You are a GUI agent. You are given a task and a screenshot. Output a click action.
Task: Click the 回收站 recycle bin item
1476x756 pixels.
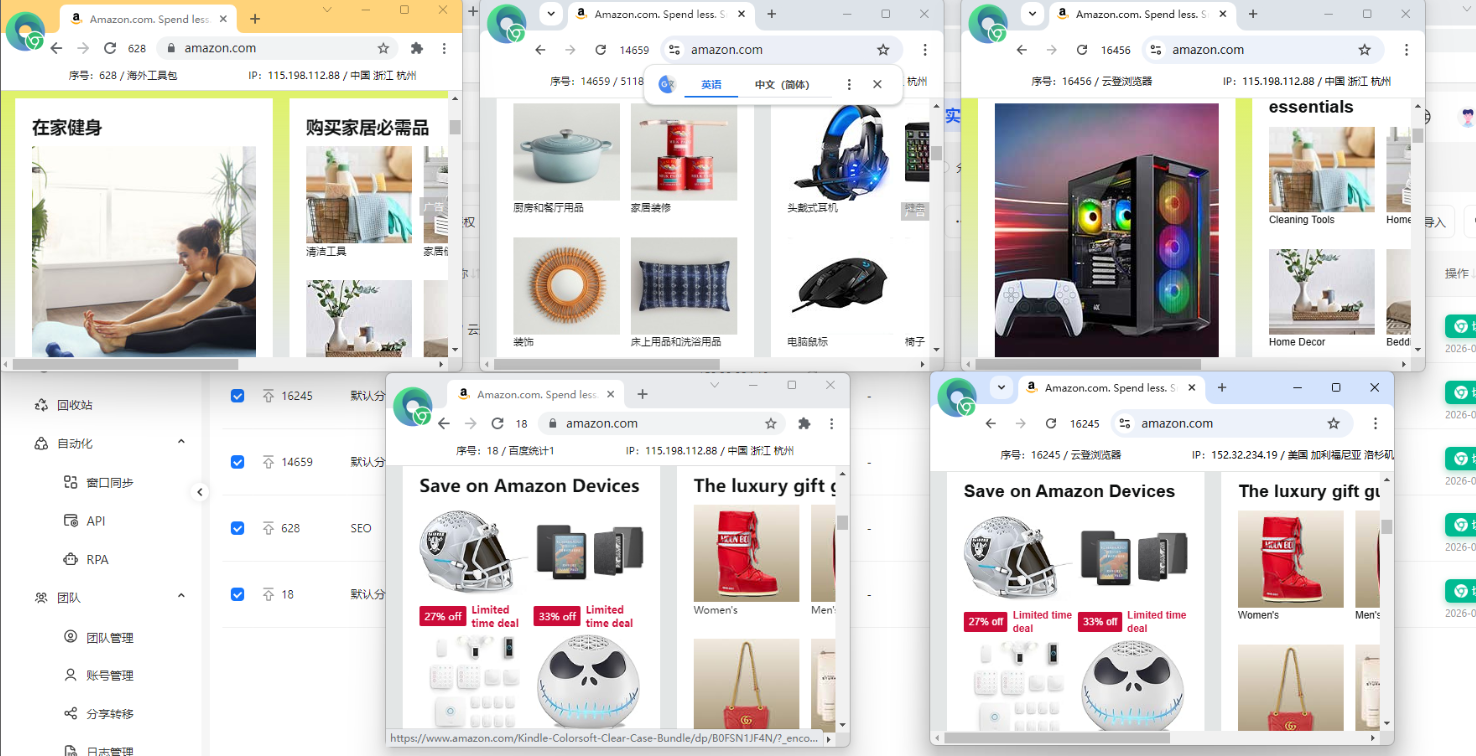coord(76,405)
